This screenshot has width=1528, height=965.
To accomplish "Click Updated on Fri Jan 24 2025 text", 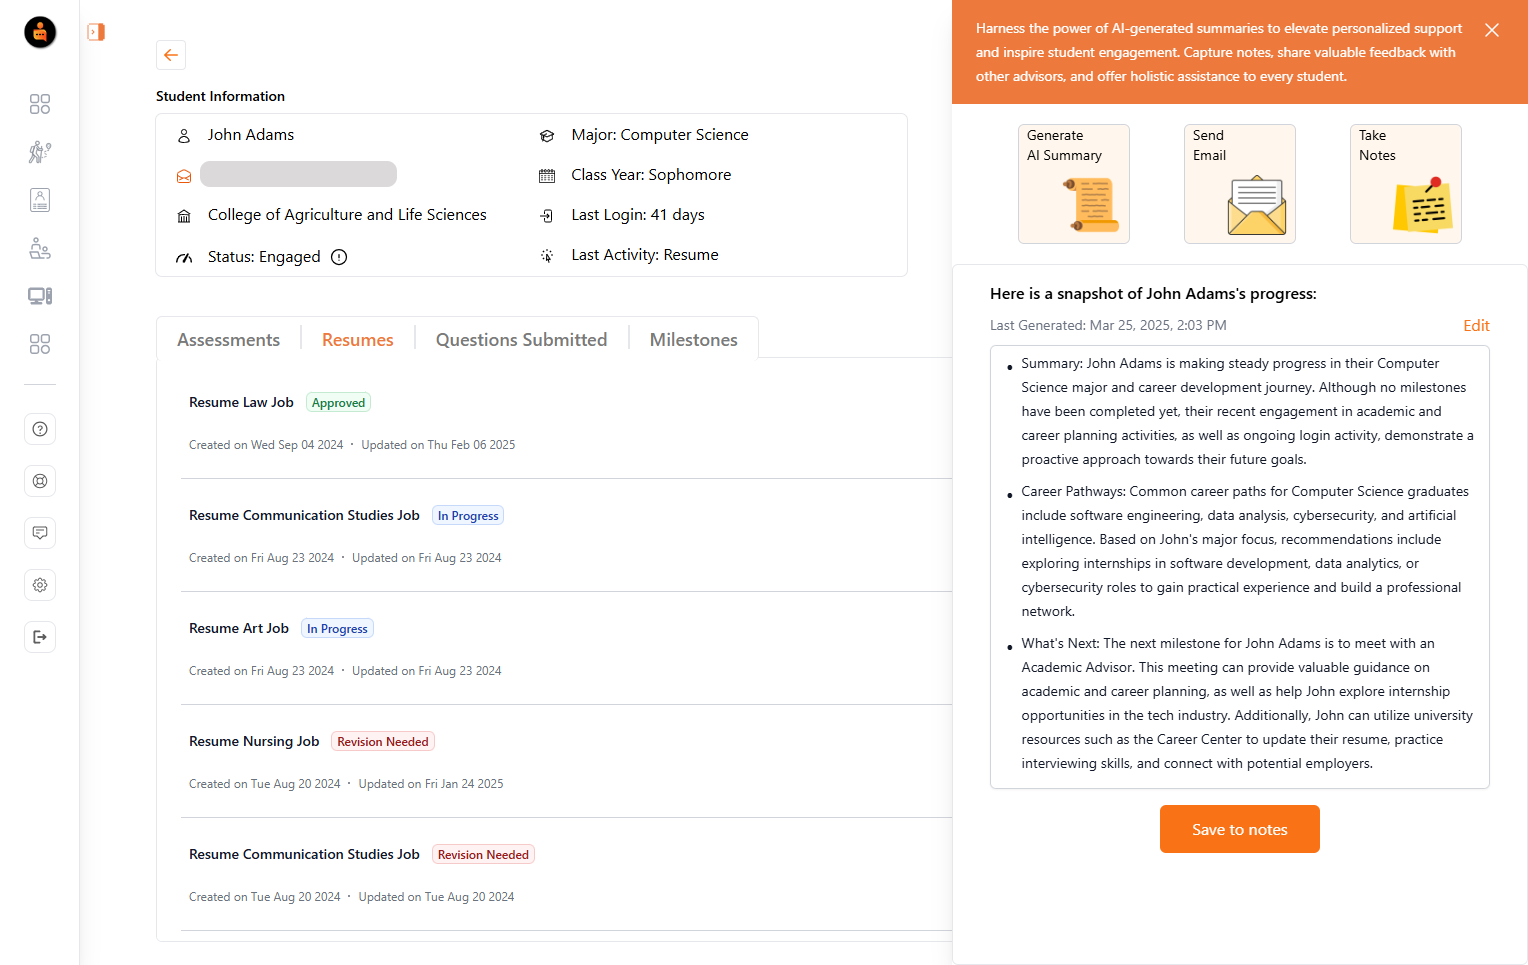I will [x=431, y=784].
